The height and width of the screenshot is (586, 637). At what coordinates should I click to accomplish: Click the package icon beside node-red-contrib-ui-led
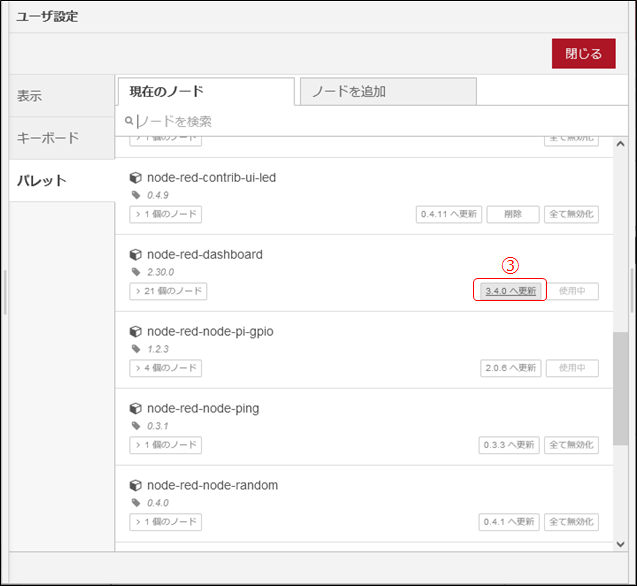tap(136, 178)
